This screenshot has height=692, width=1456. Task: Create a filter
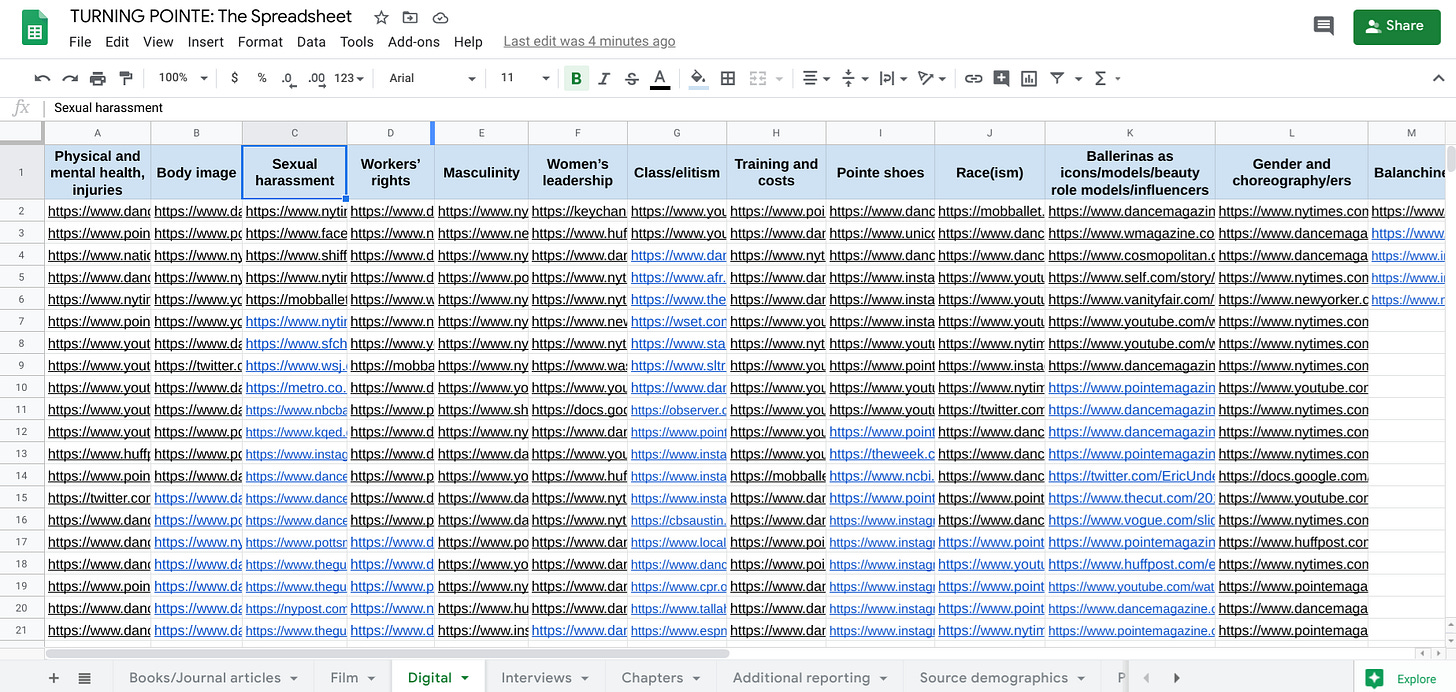point(1057,78)
